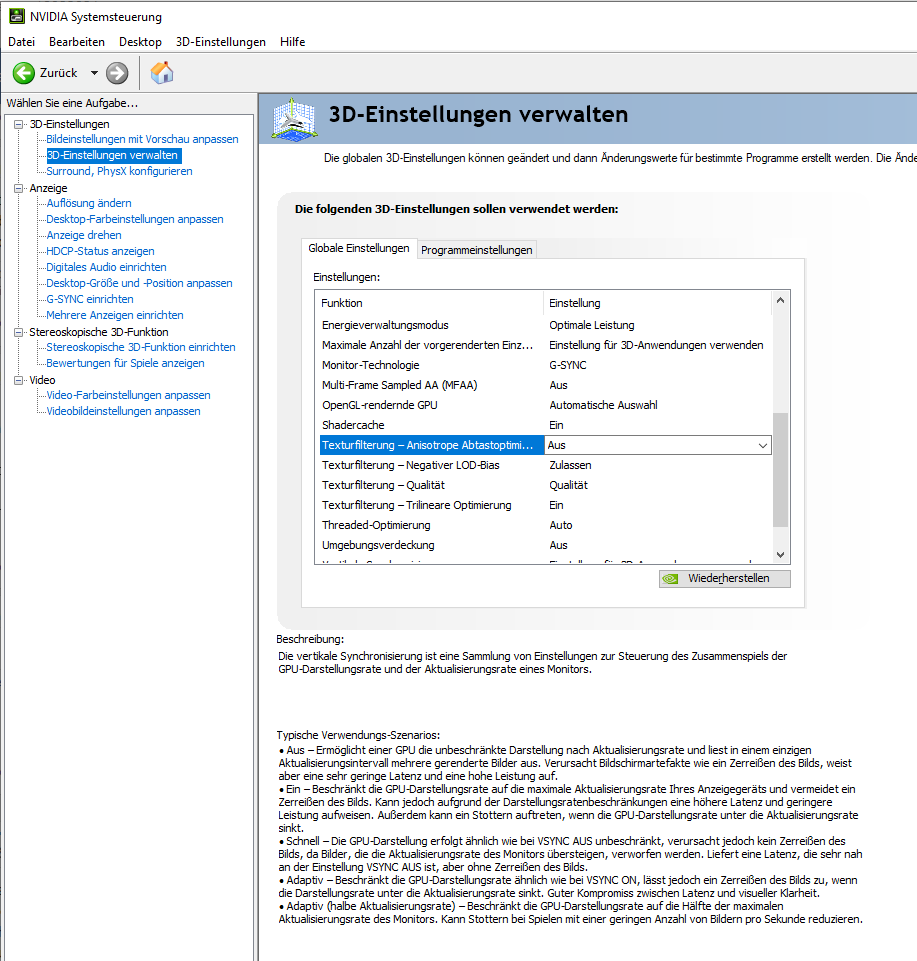Open Bewertungen für Spiele anzeigen

point(126,363)
